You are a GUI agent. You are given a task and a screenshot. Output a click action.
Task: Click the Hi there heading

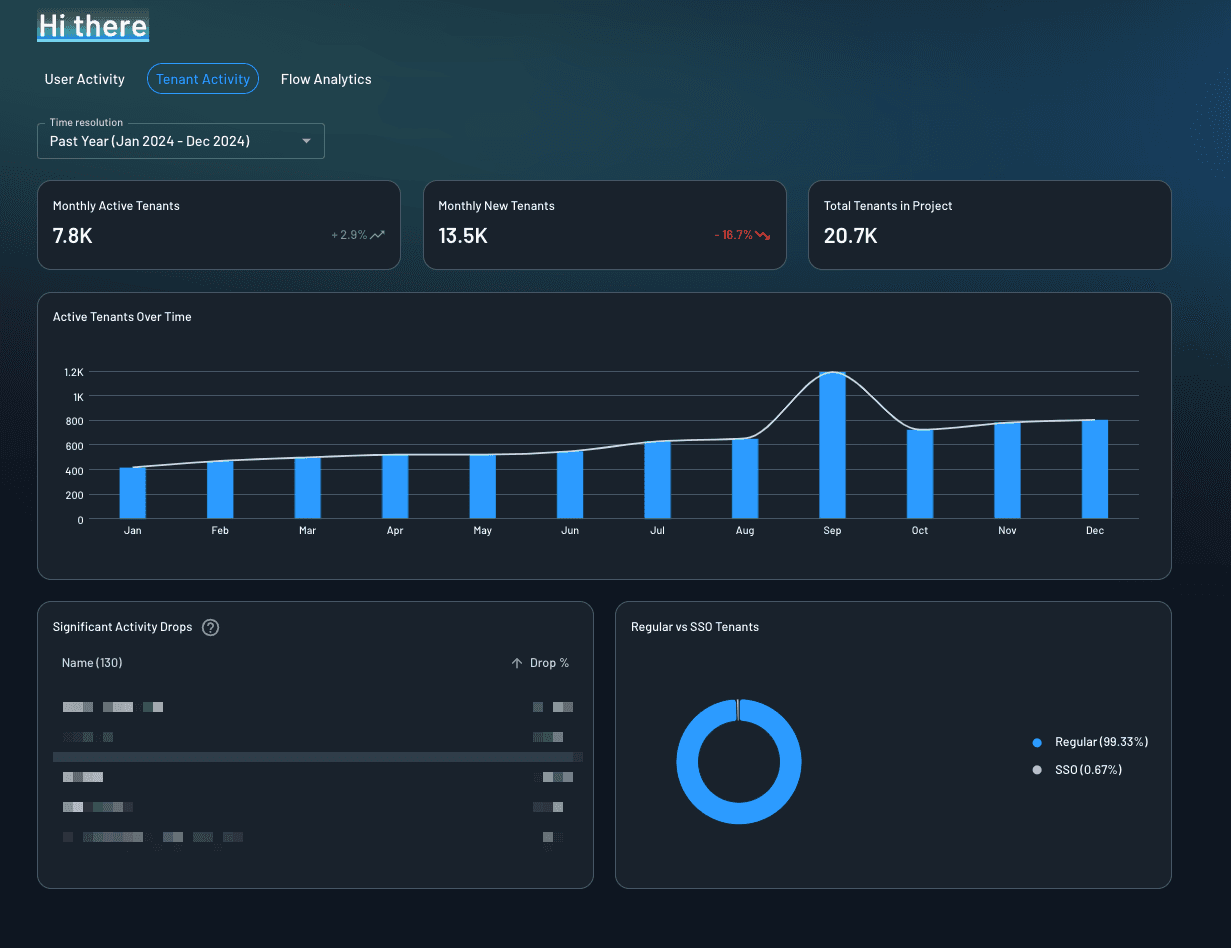(92, 26)
